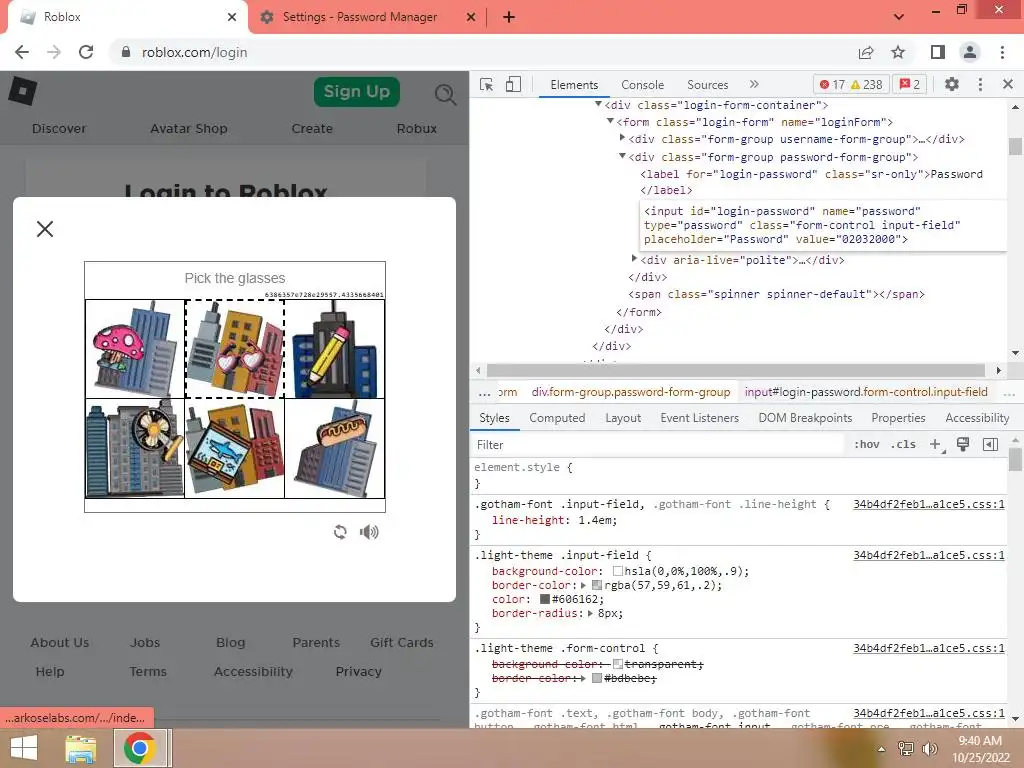This screenshot has height=768, width=1024.
Task: Close the captcha dialog with the X
Action: (45, 229)
